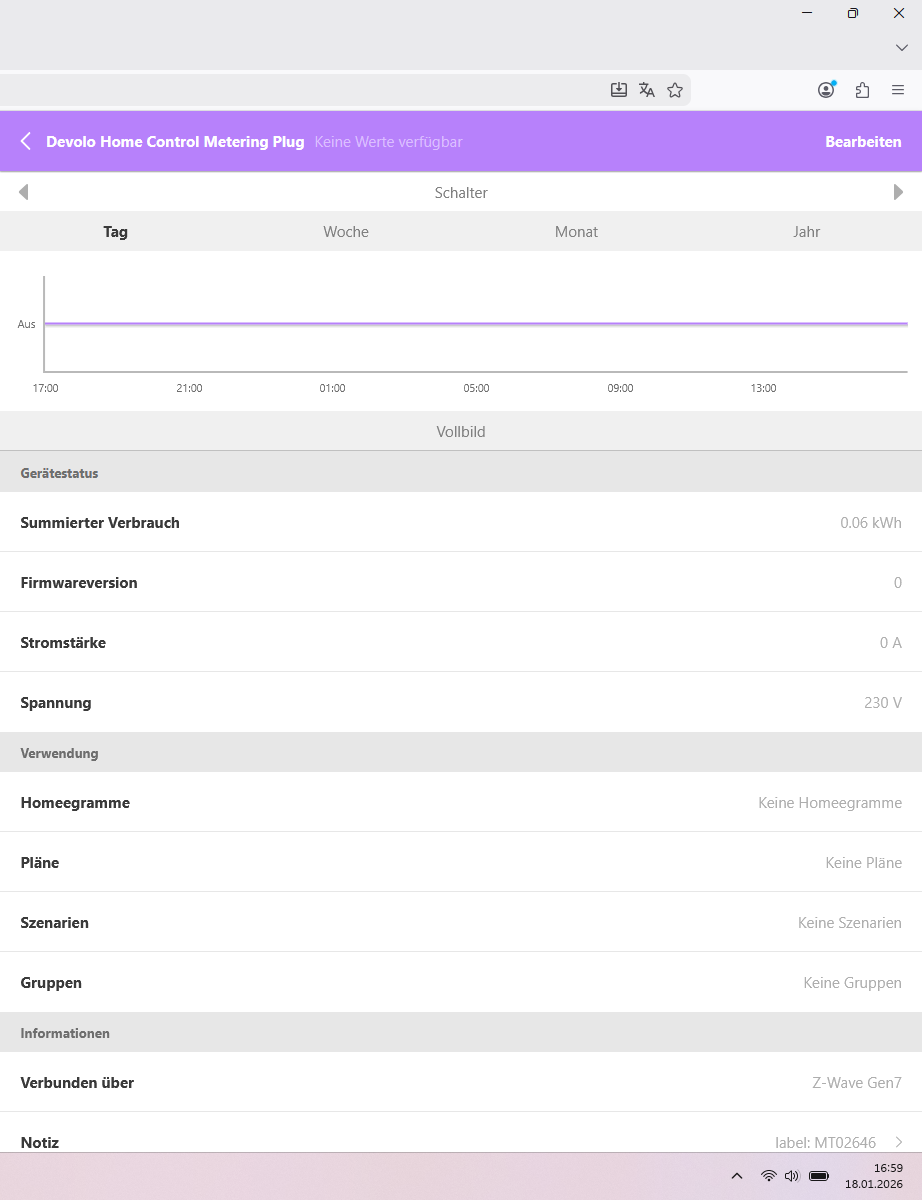This screenshot has width=922, height=1200.
Task: Open the browser extensions puzzle icon
Action: pyautogui.click(x=862, y=90)
